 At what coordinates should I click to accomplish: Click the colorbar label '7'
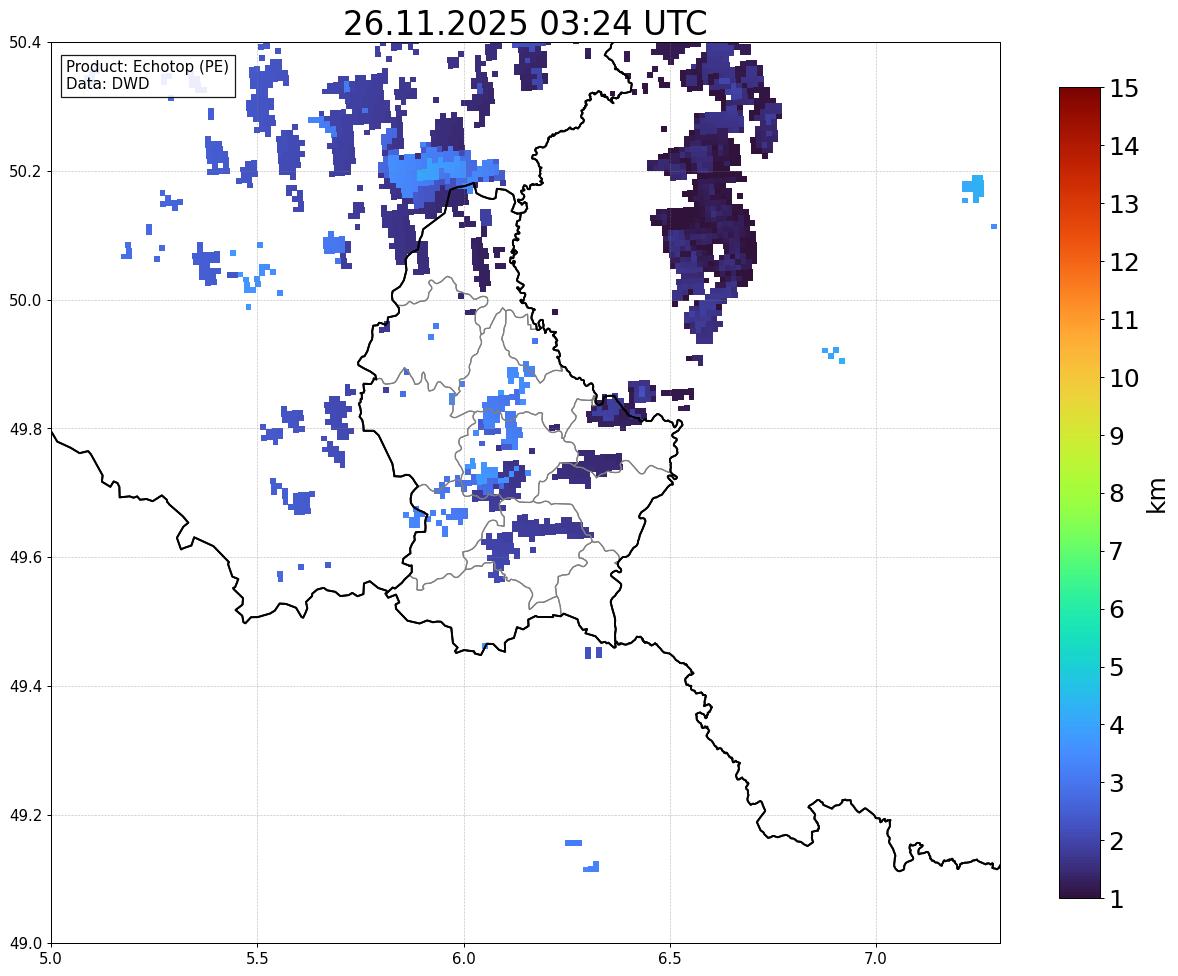coord(1117,551)
